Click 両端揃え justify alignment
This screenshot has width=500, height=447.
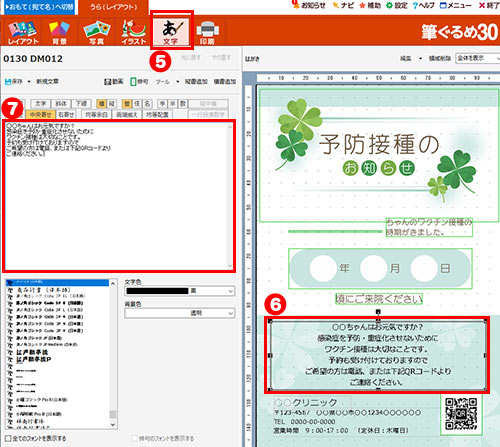coord(127,114)
